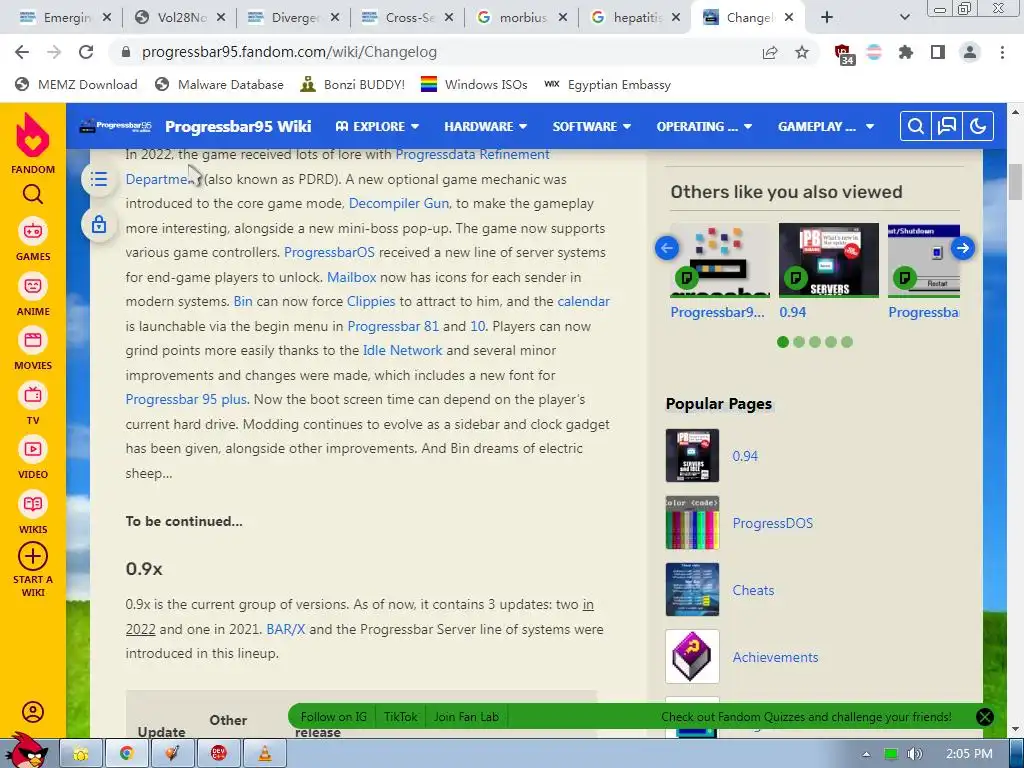Open the Idle Network link
Image resolution: width=1024 pixels, height=768 pixels.
point(402,350)
